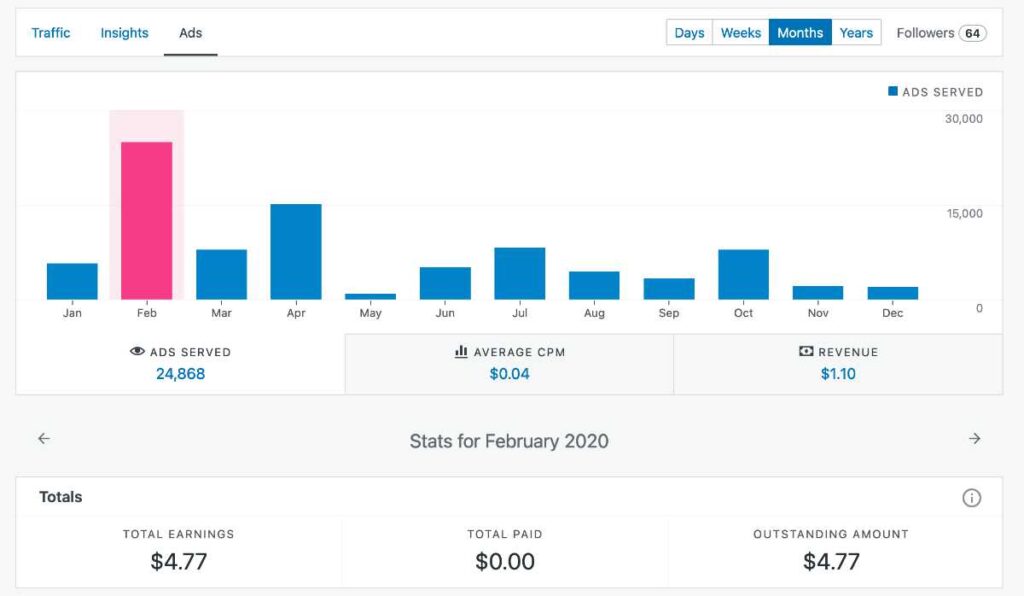Show the Average CPM stat tab

pyautogui.click(x=509, y=364)
